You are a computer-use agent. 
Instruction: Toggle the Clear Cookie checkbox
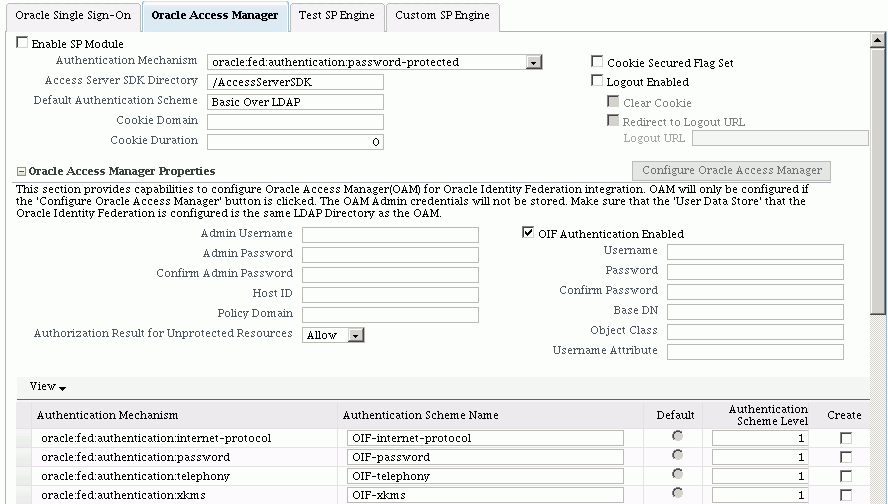click(613, 101)
